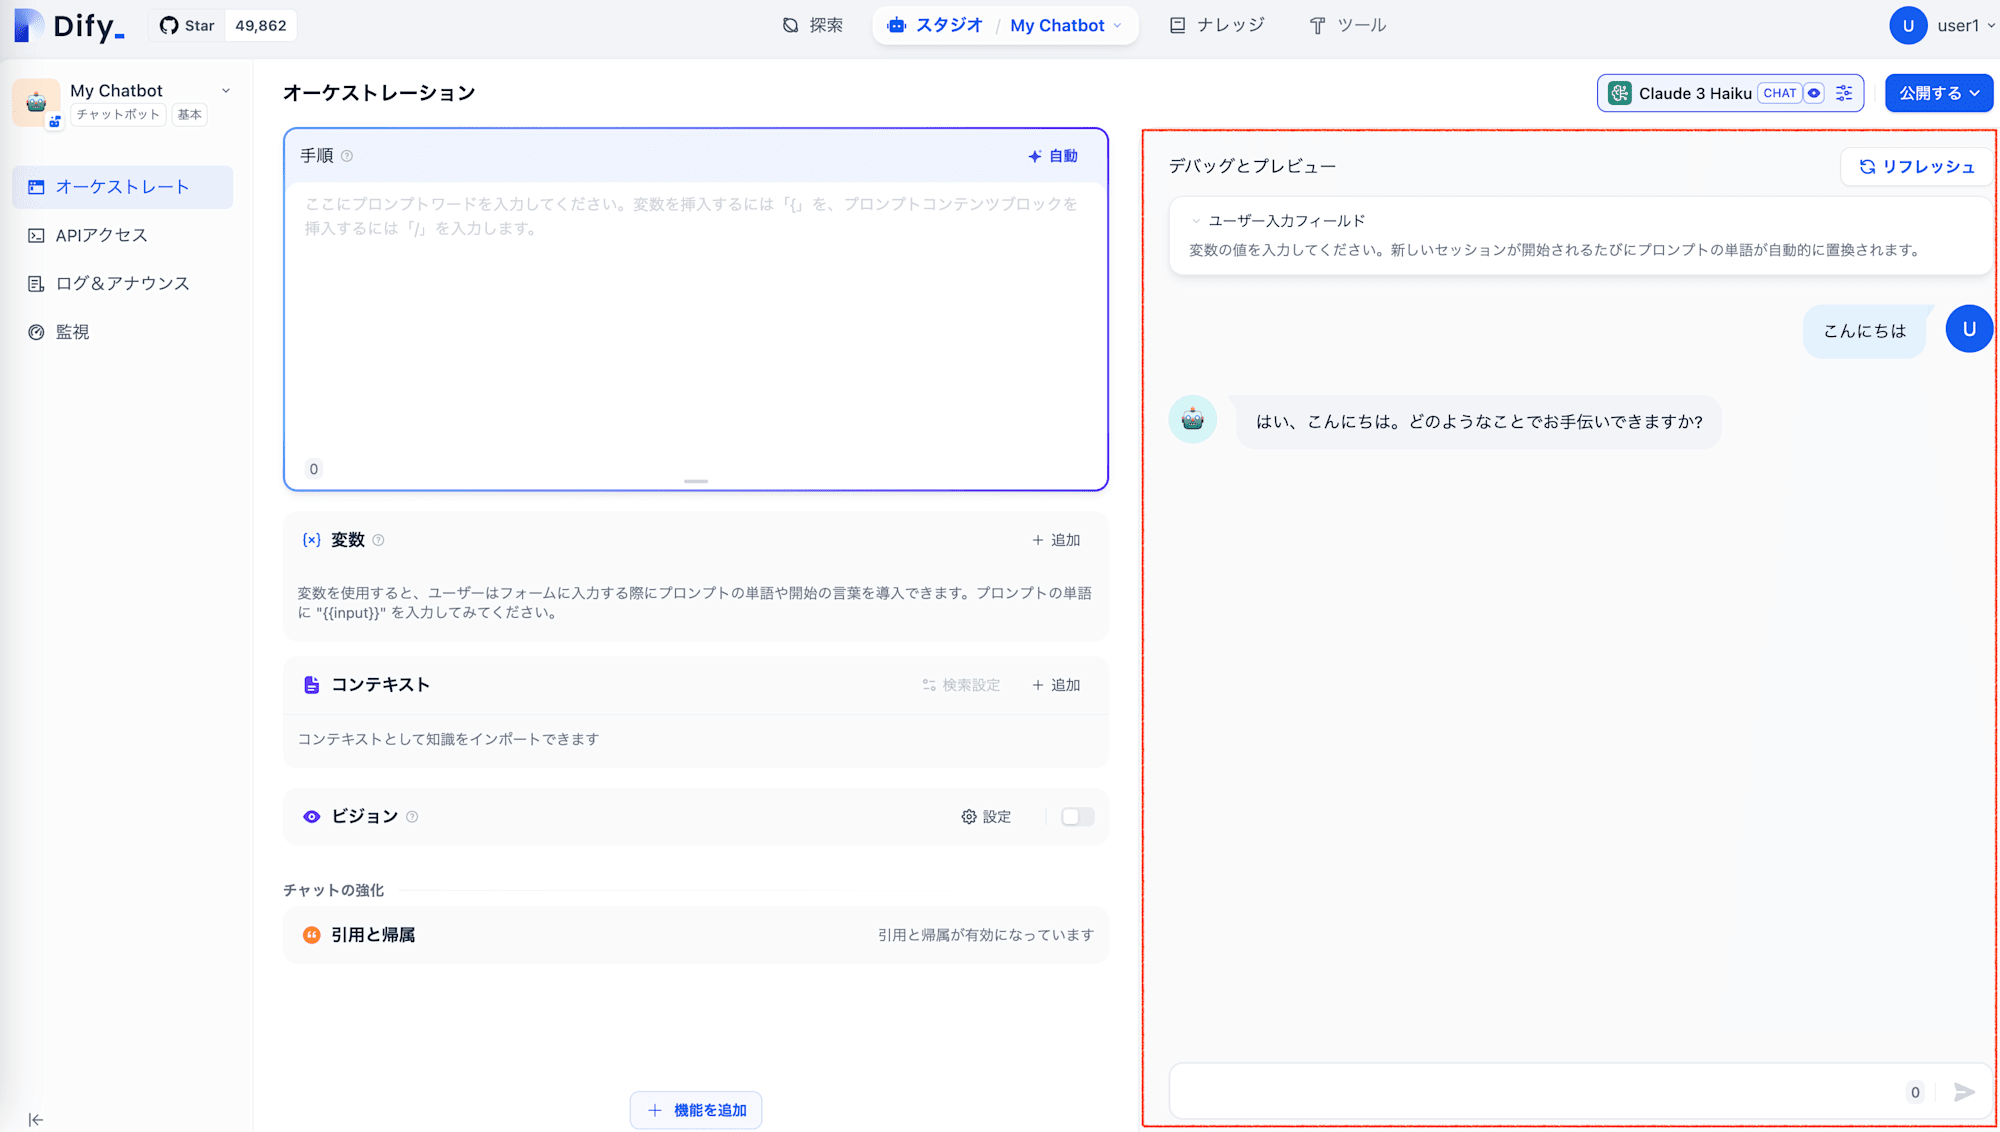
Task: Send the message with paper plane icon
Action: pyautogui.click(x=1964, y=1092)
